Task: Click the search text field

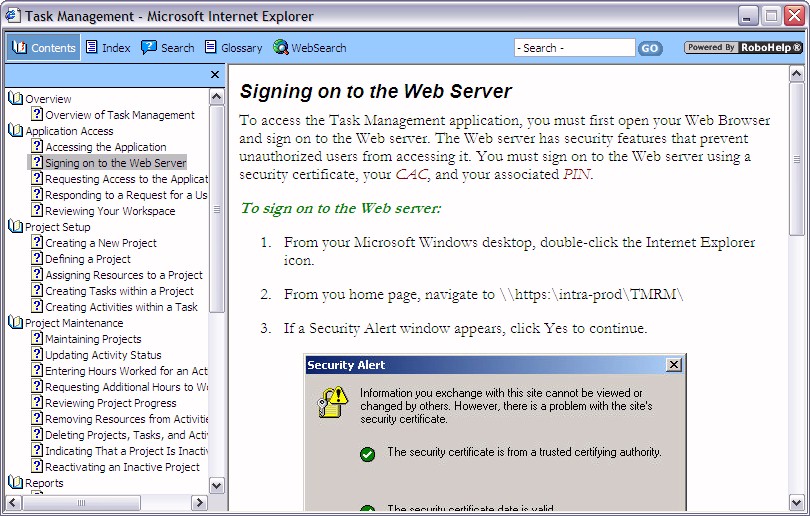Action: point(574,48)
